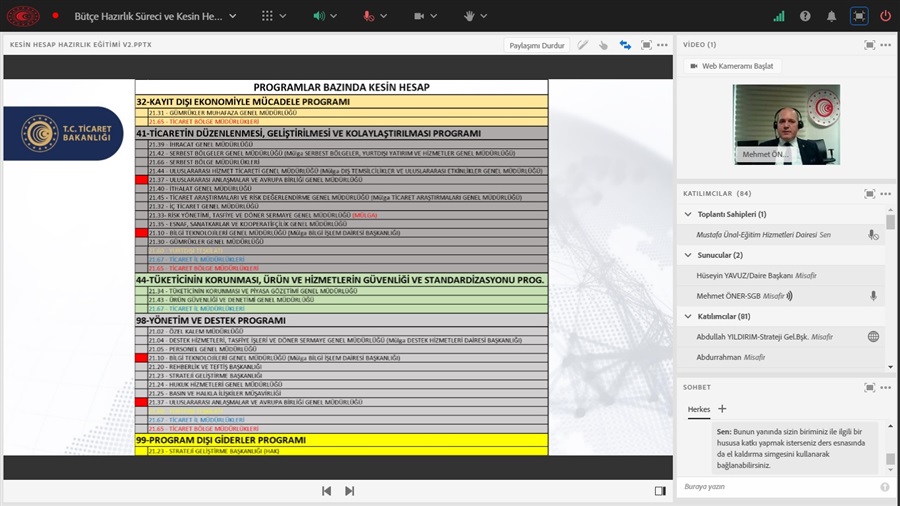This screenshot has height=506, width=900.
Task: Click the muted mic icon beside Mustafa Ünal
Action: coord(873,235)
